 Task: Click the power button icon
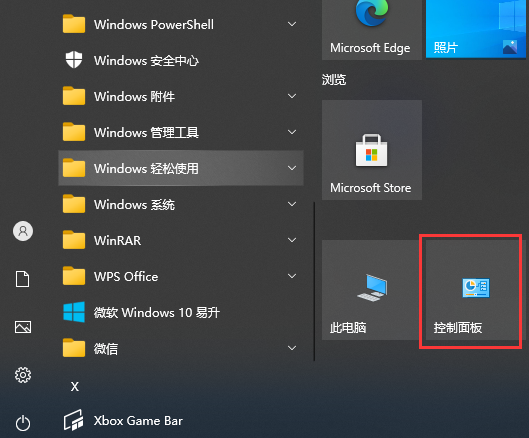pos(23,423)
